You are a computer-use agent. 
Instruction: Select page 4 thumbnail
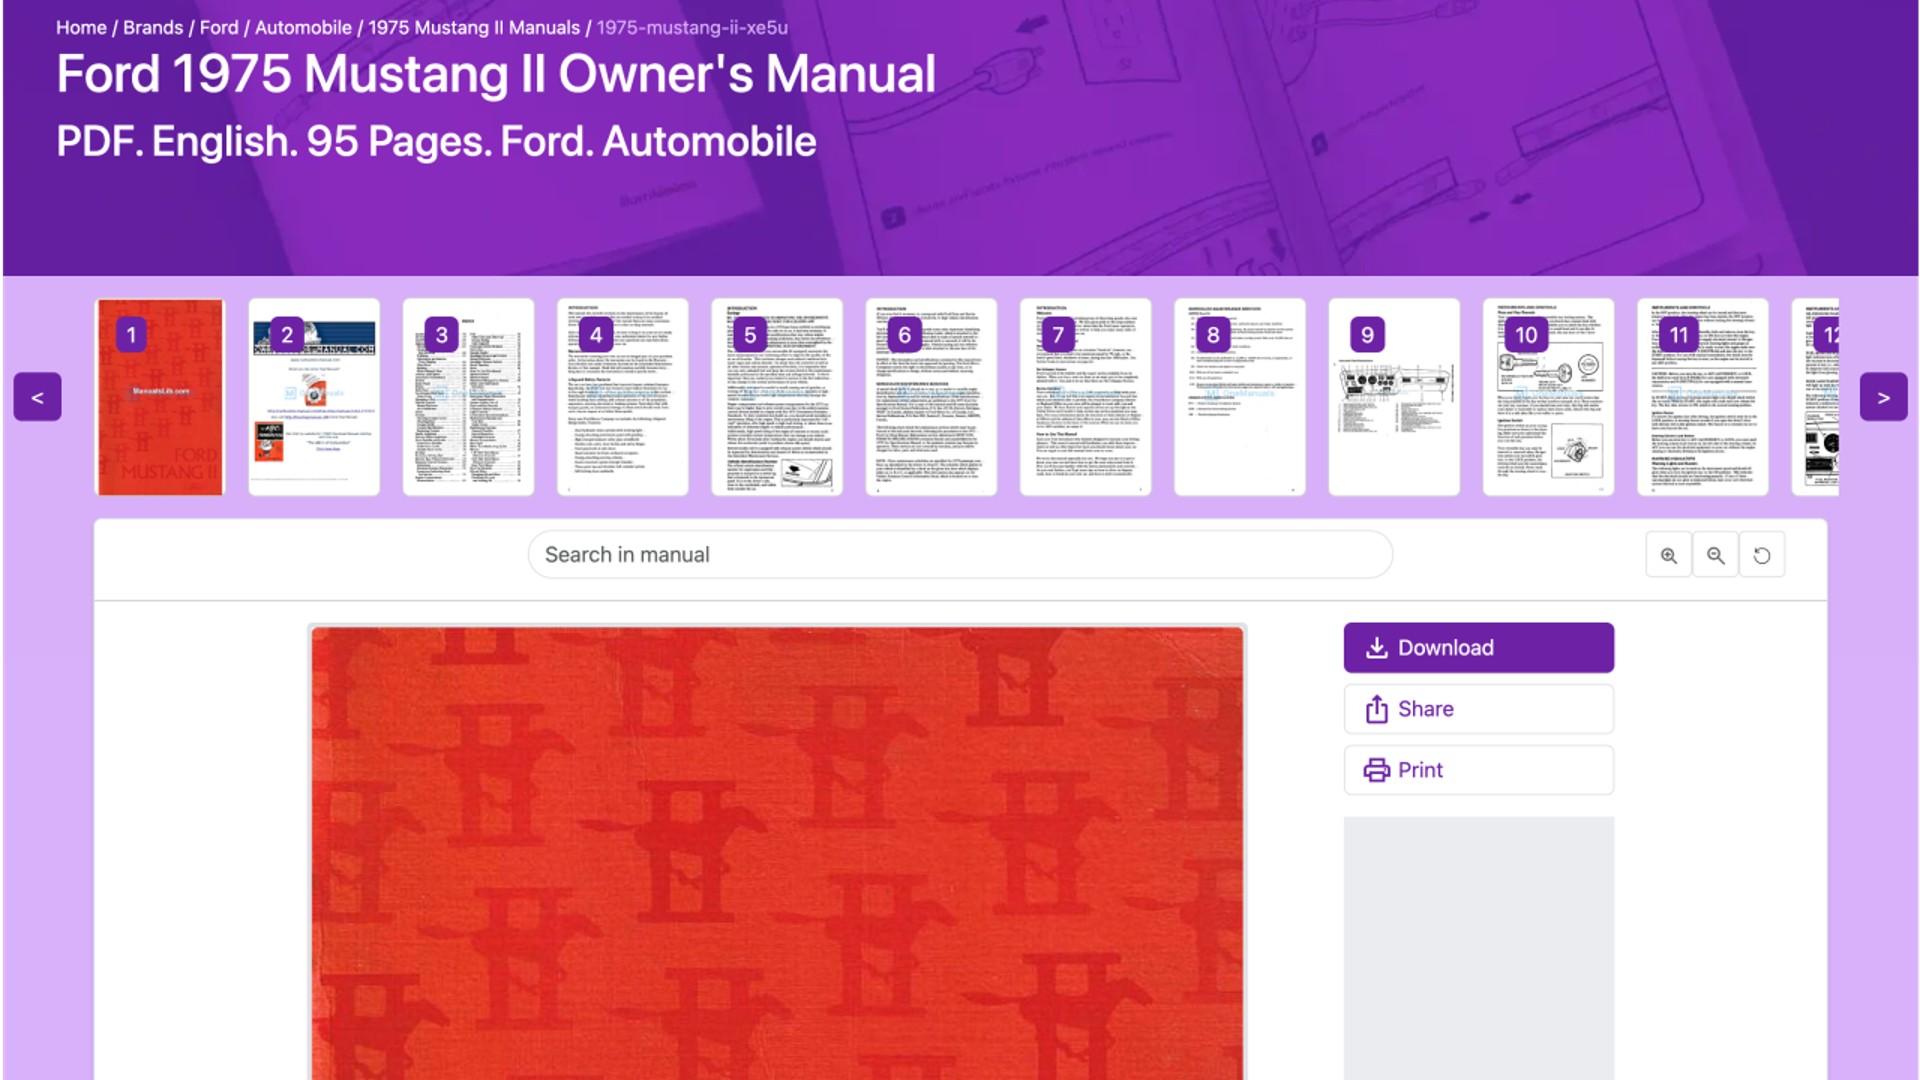click(x=623, y=397)
